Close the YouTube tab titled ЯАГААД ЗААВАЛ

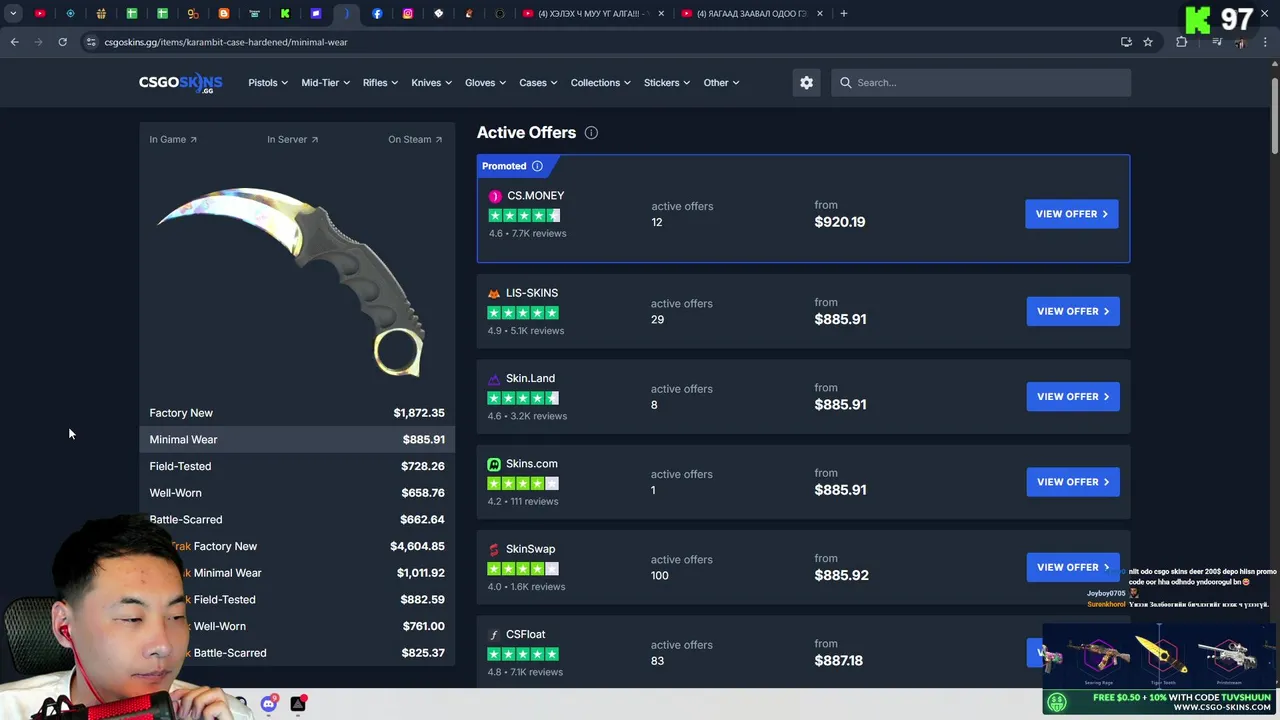click(820, 14)
